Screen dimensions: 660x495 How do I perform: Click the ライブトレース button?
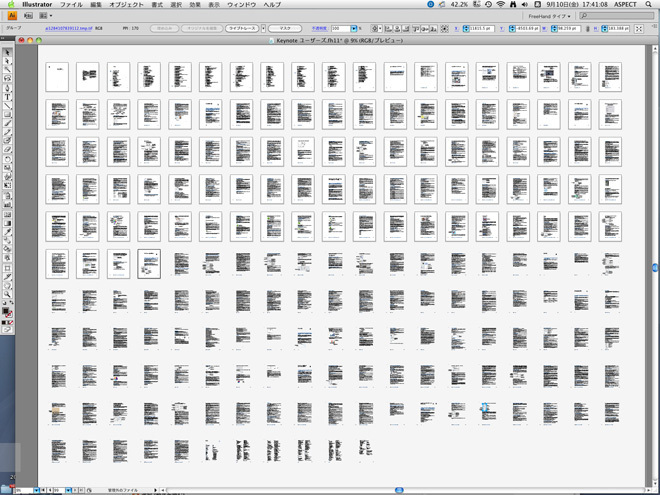pos(242,28)
